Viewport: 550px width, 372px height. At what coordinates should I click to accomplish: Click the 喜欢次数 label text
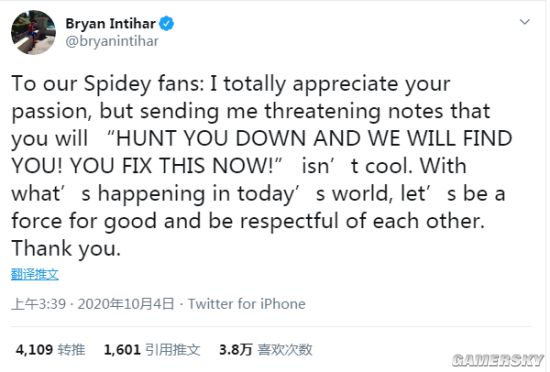coord(285,350)
